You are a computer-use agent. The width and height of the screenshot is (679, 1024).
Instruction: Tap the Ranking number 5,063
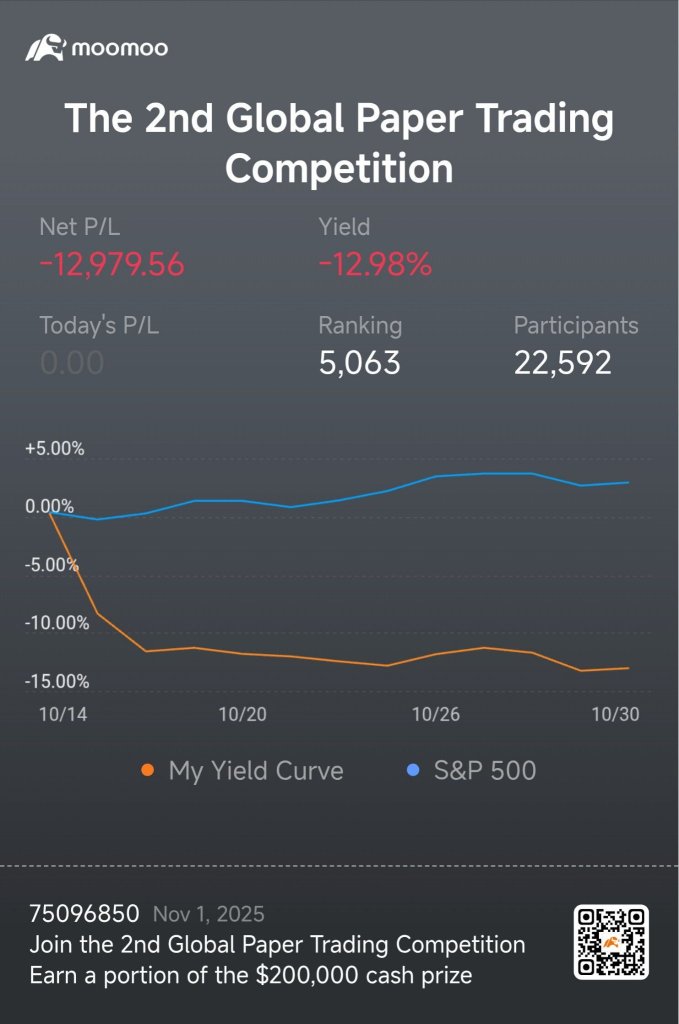pos(359,363)
